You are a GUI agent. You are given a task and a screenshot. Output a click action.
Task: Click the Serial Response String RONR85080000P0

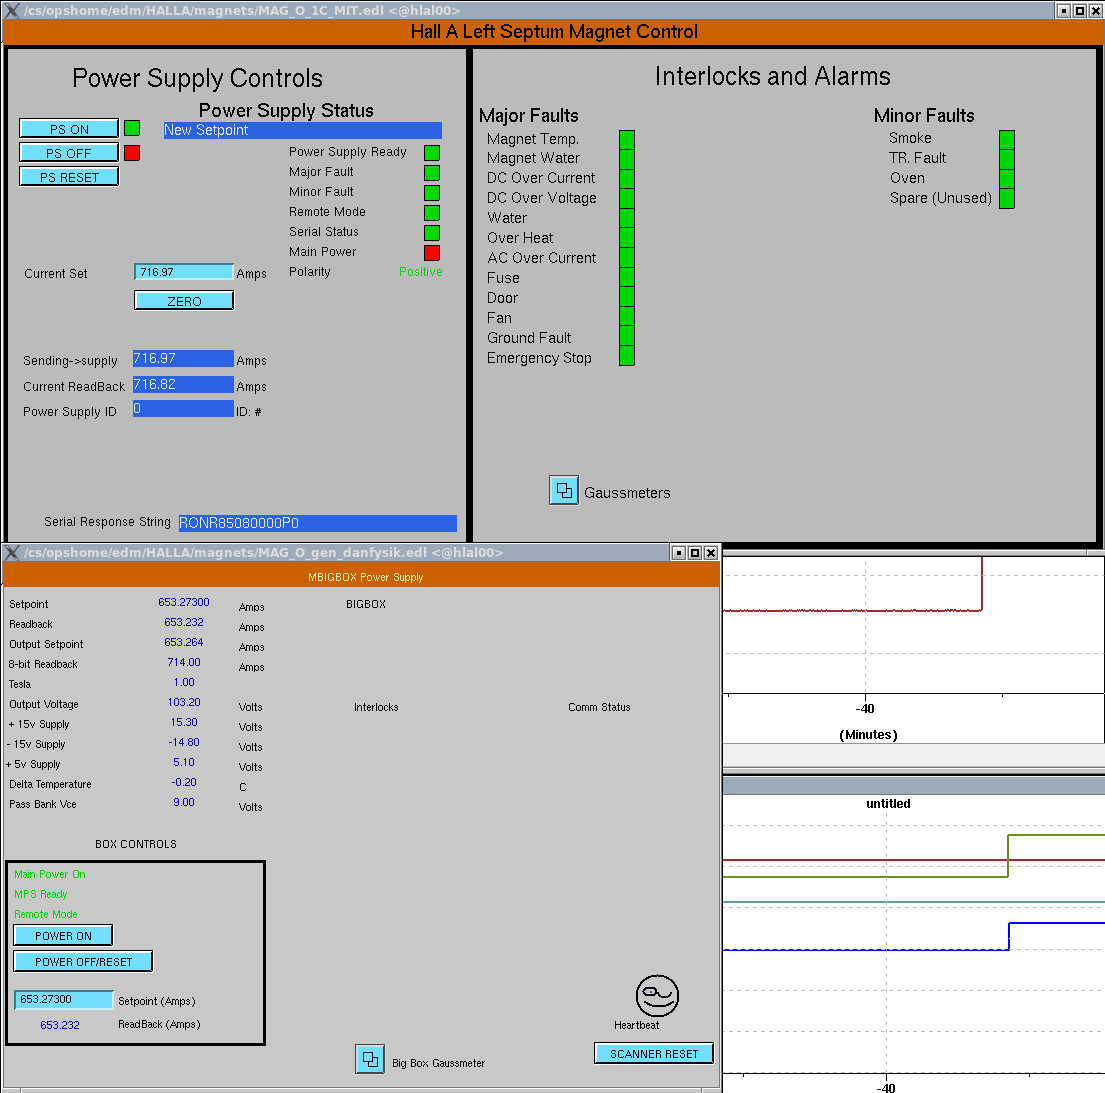317,523
